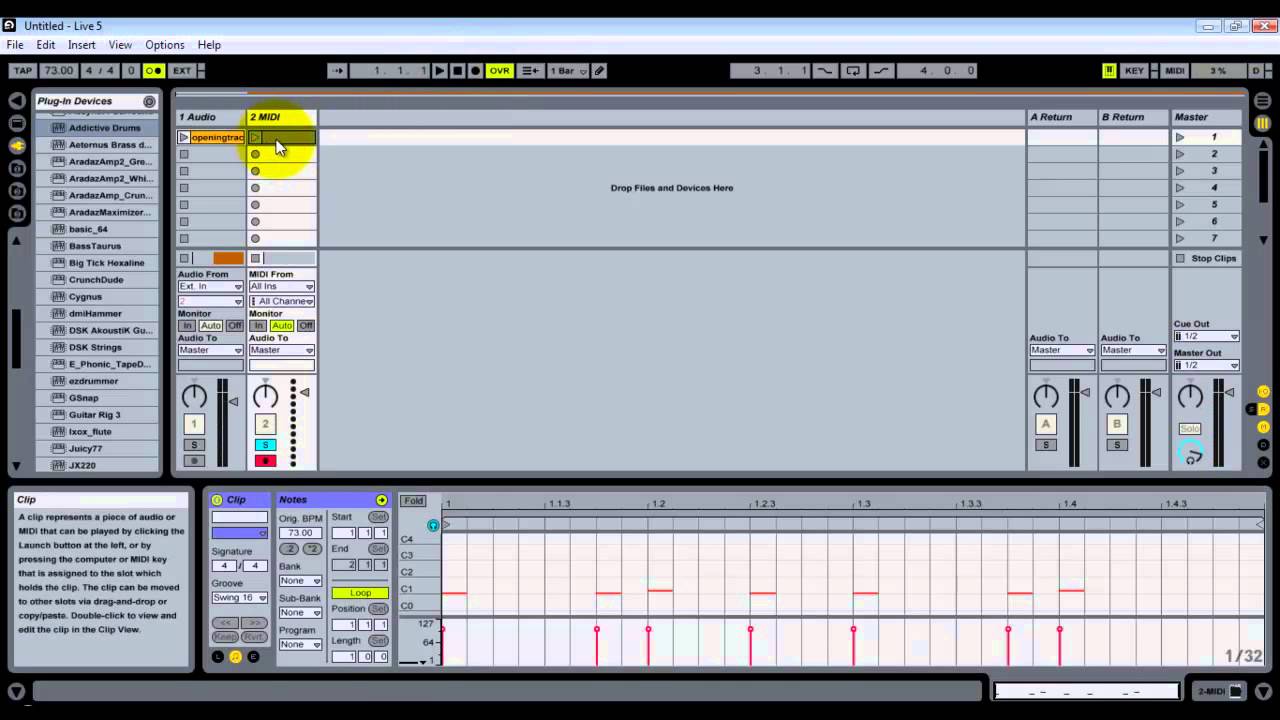Click the Punch-In switch icon
1280x720 pixels.
tap(825, 71)
